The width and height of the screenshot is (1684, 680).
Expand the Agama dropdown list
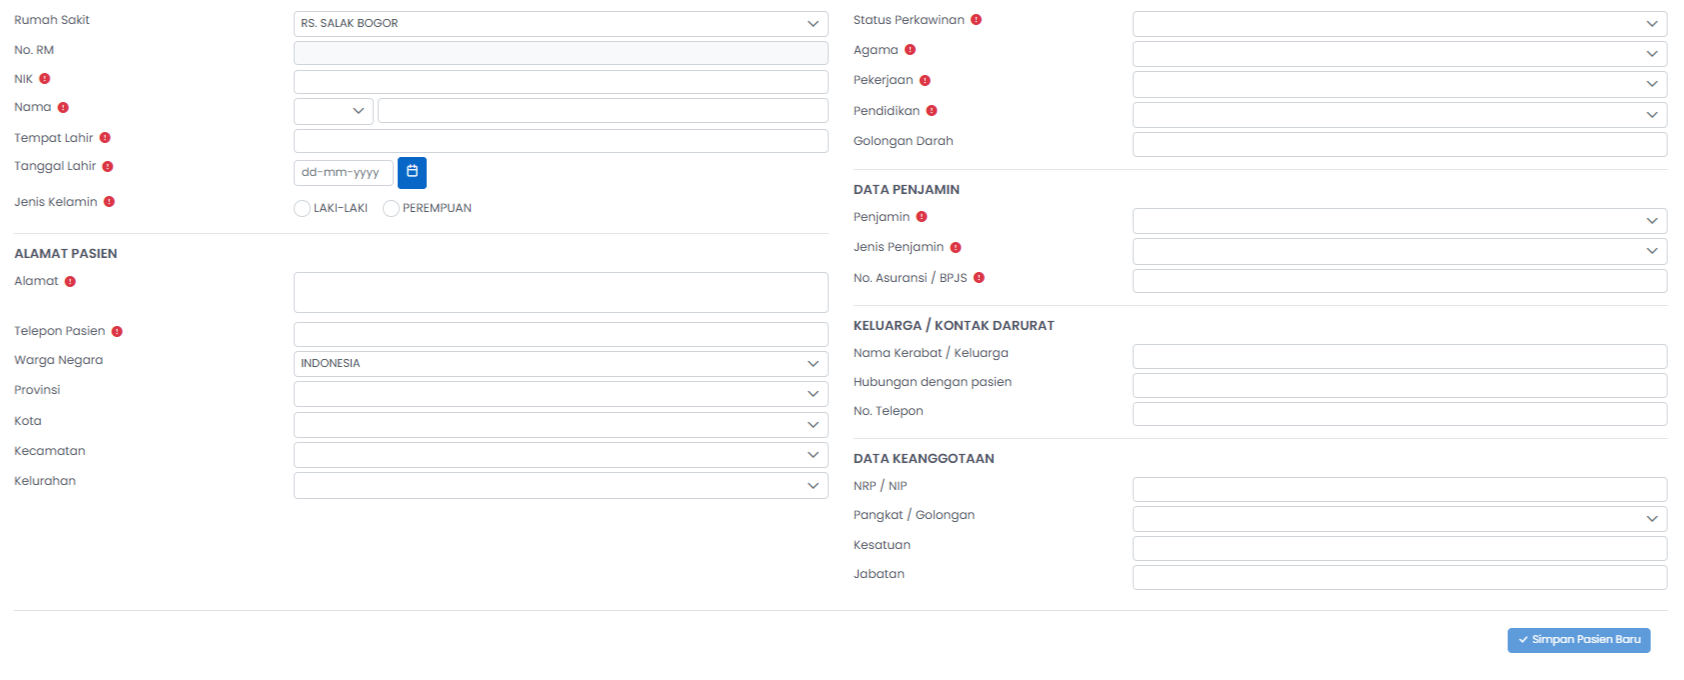pyautogui.click(x=1399, y=54)
